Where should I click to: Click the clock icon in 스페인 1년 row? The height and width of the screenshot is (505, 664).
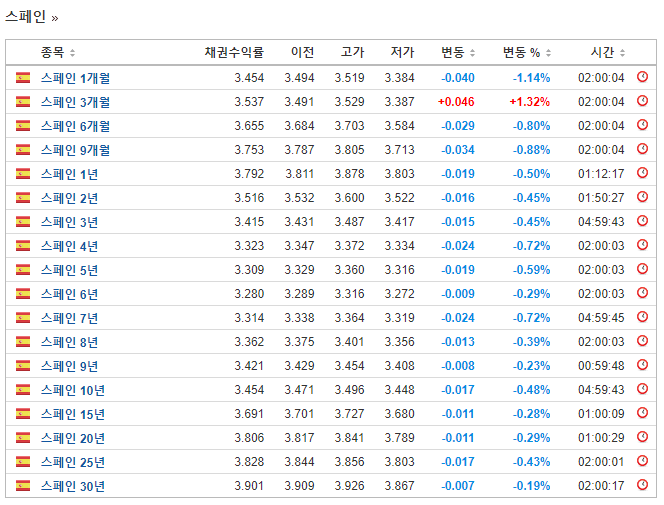tap(642, 173)
